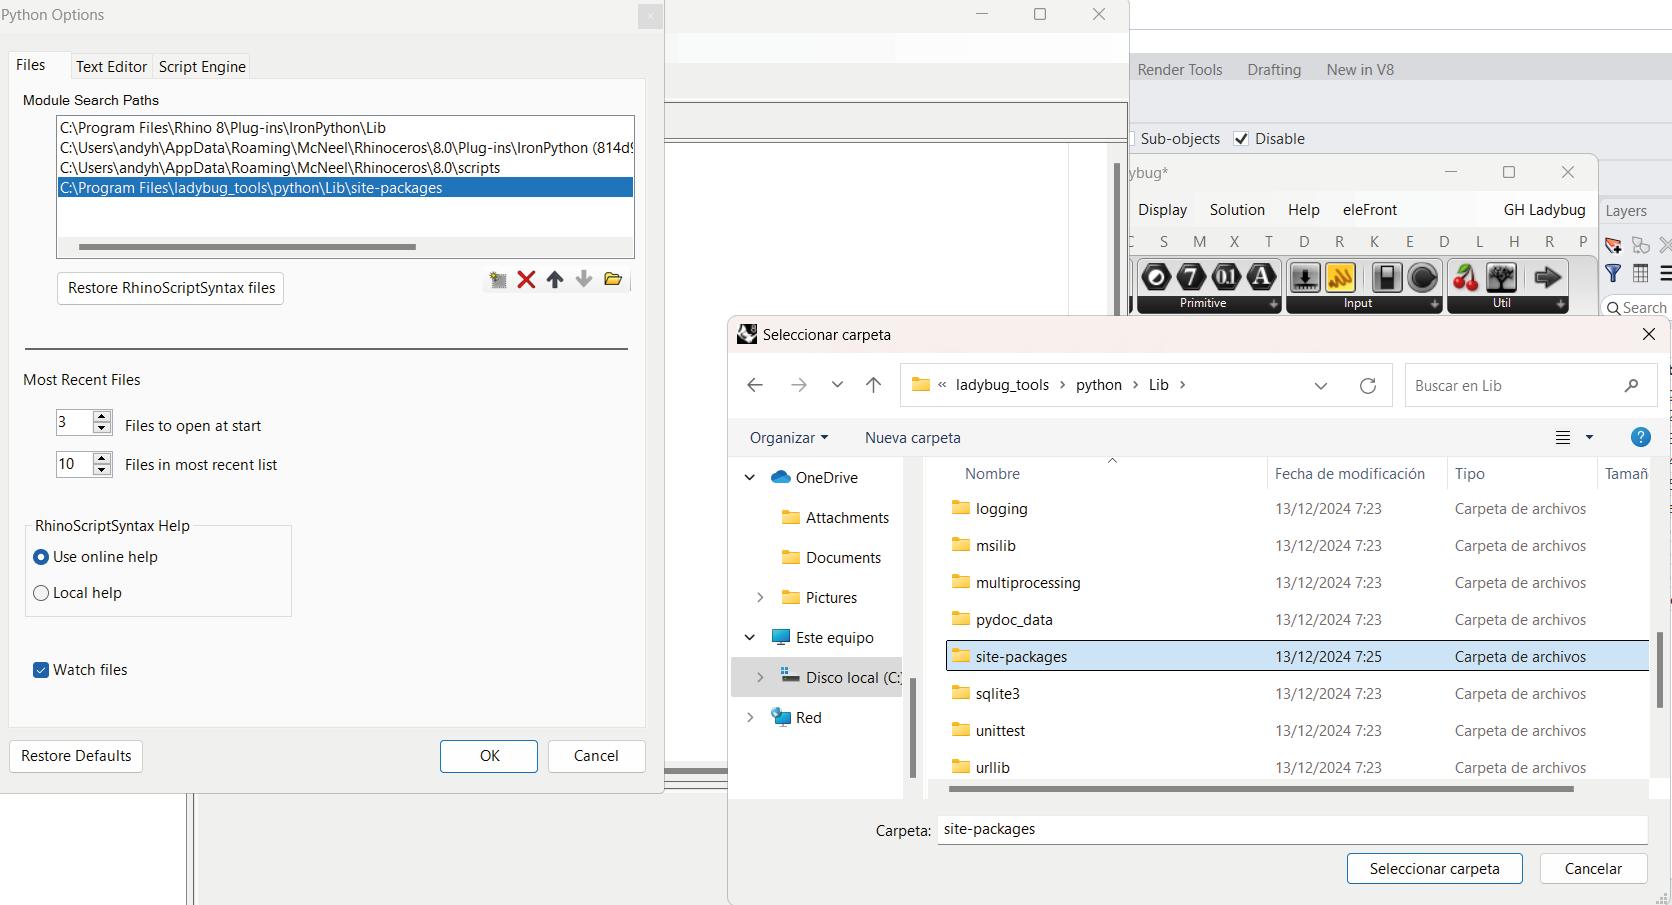
Task: Open the eleFront menu
Action: pyautogui.click(x=1370, y=210)
